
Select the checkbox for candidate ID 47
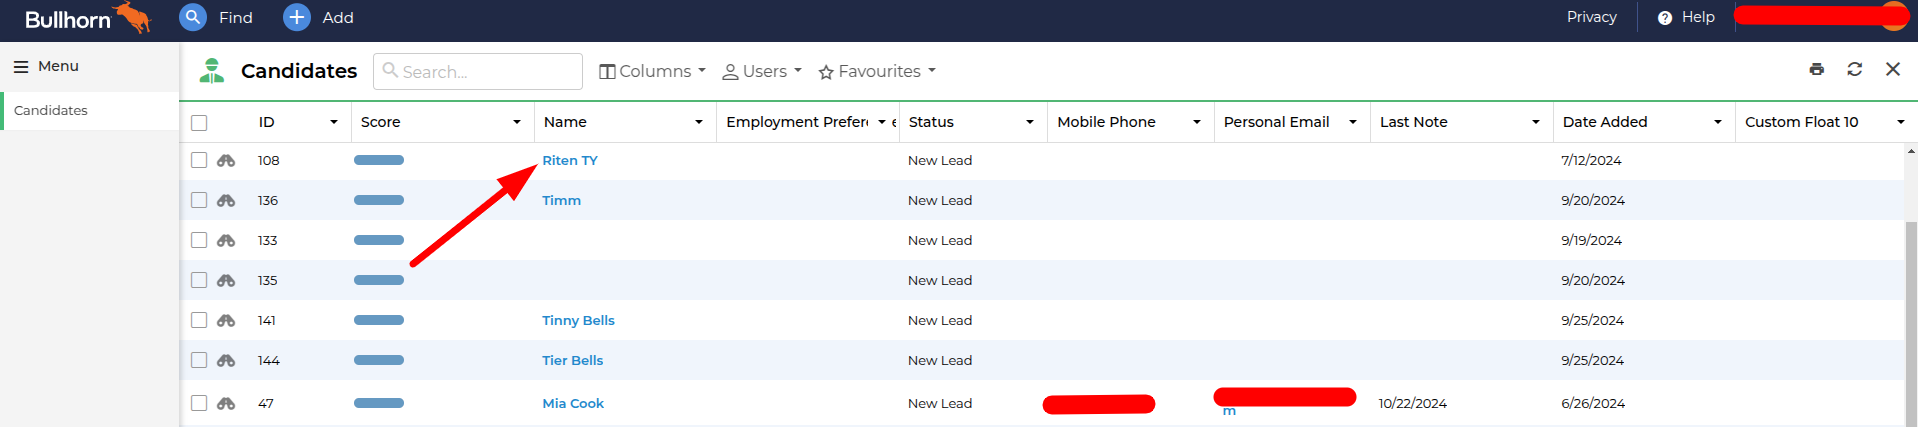pyautogui.click(x=199, y=403)
